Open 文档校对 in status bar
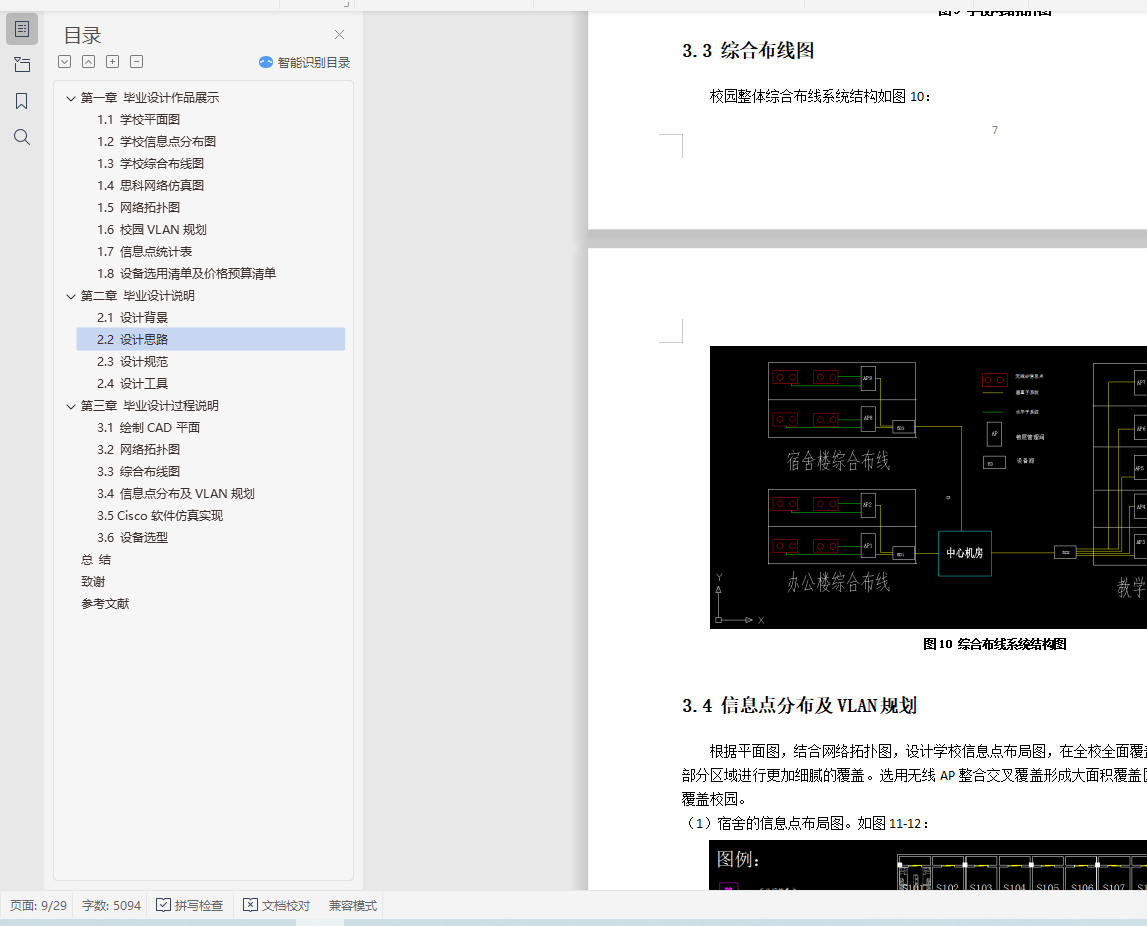1147x926 pixels. click(277, 906)
